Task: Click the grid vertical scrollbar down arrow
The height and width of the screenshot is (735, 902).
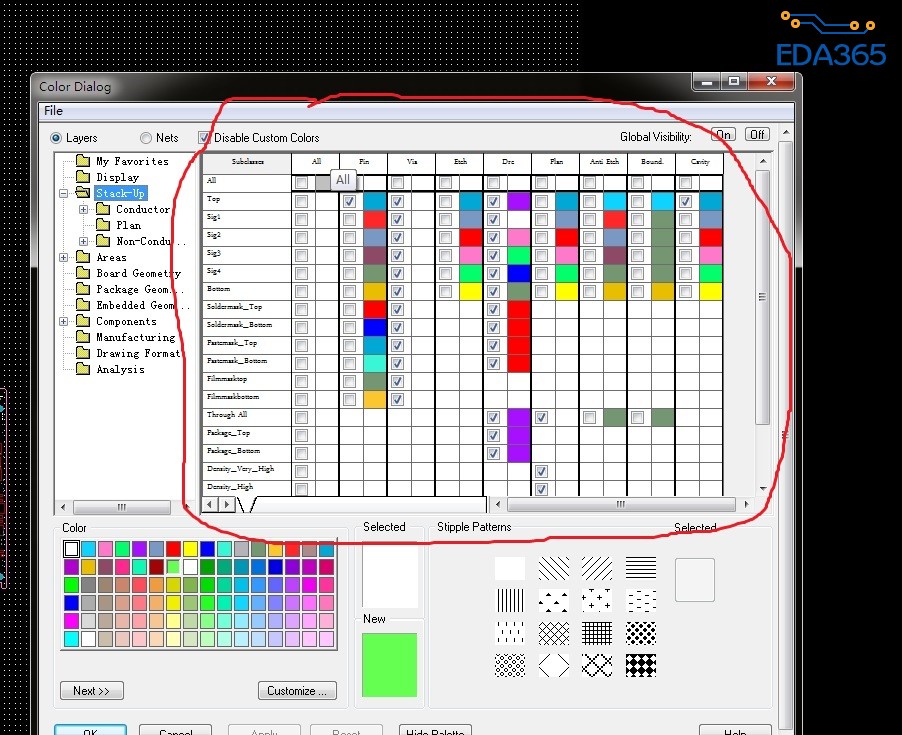Action: (763, 488)
